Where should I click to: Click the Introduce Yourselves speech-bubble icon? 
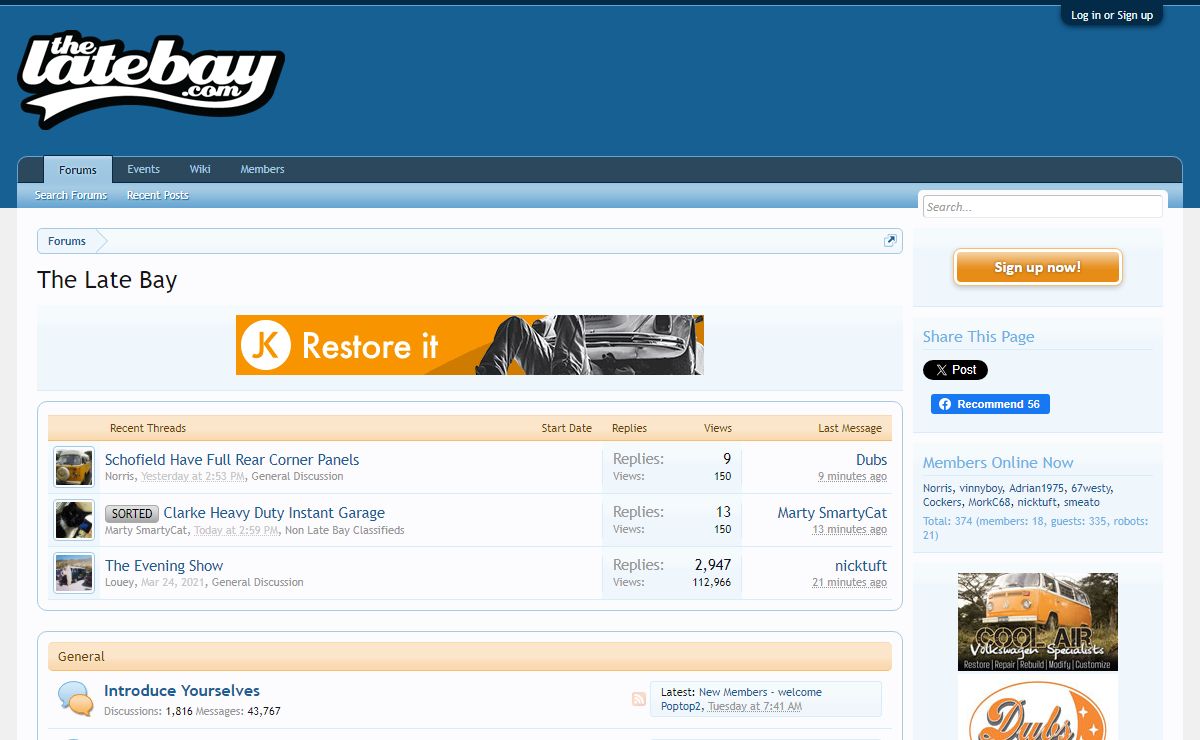75,698
